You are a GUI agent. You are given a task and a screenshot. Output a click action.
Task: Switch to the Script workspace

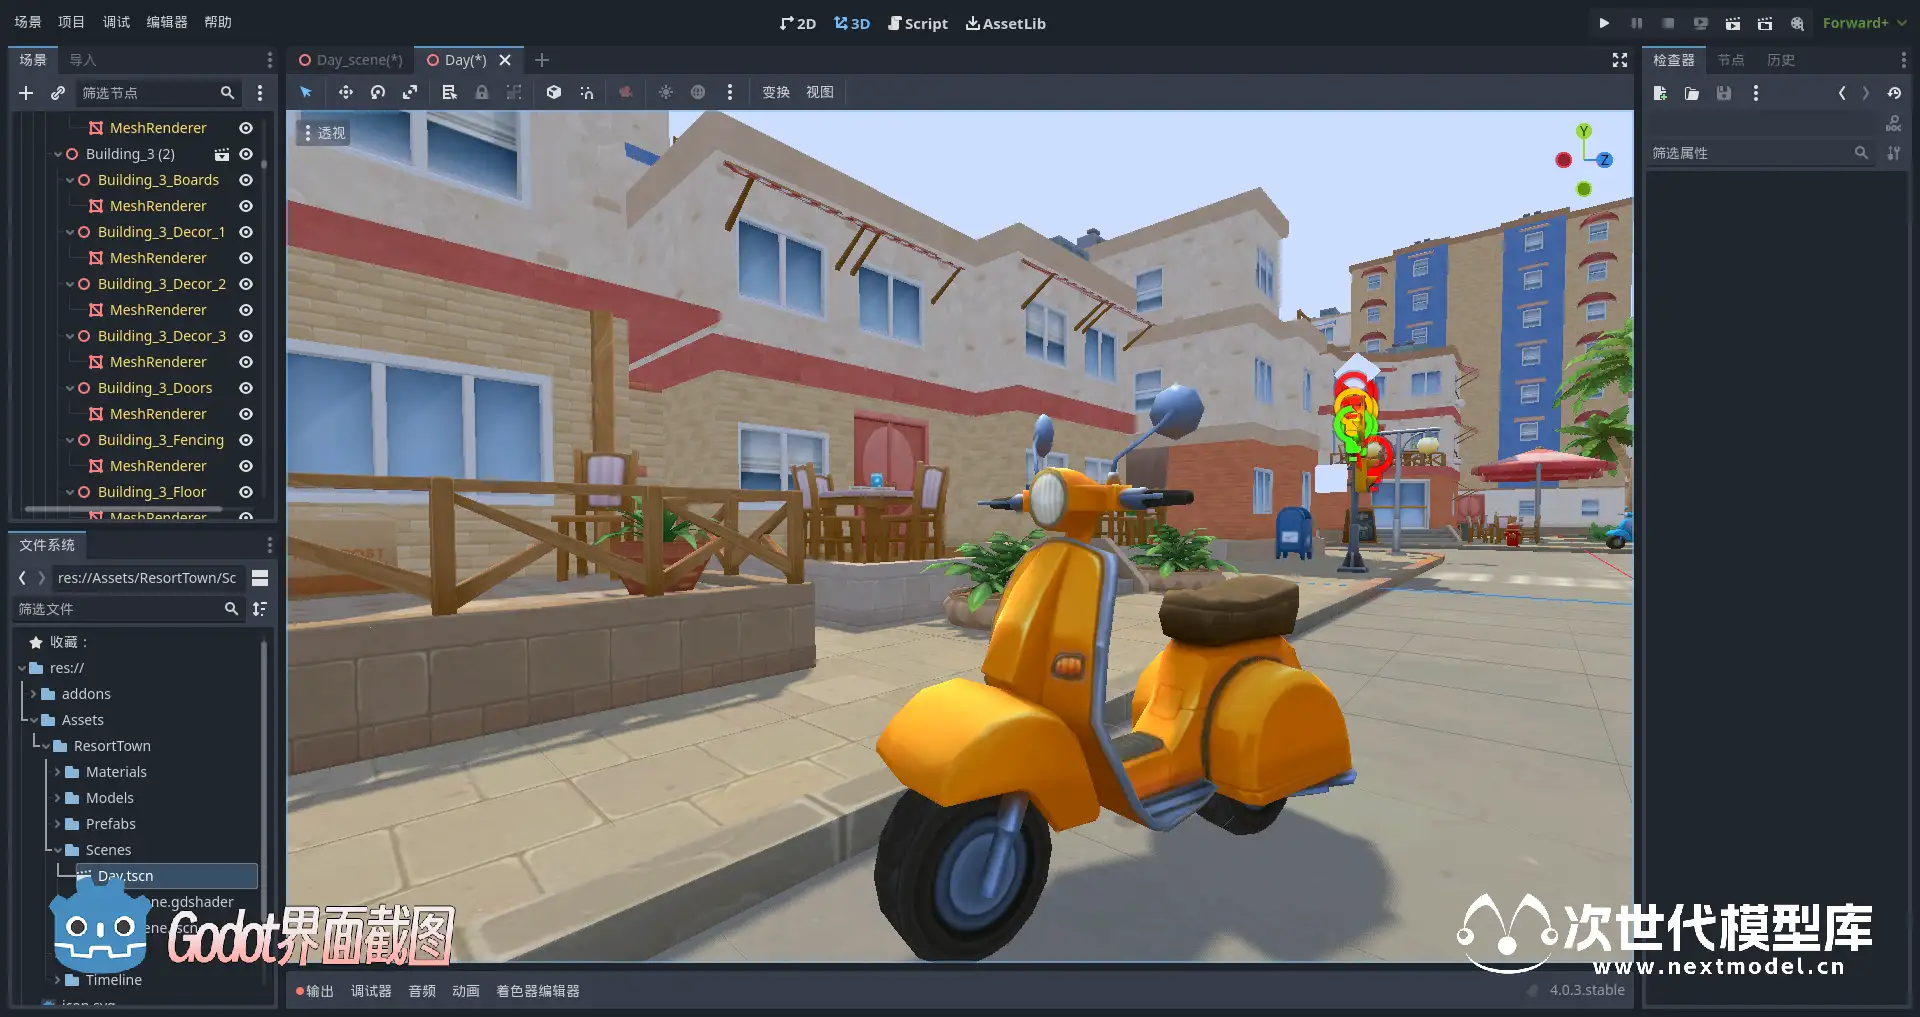point(917,23)
